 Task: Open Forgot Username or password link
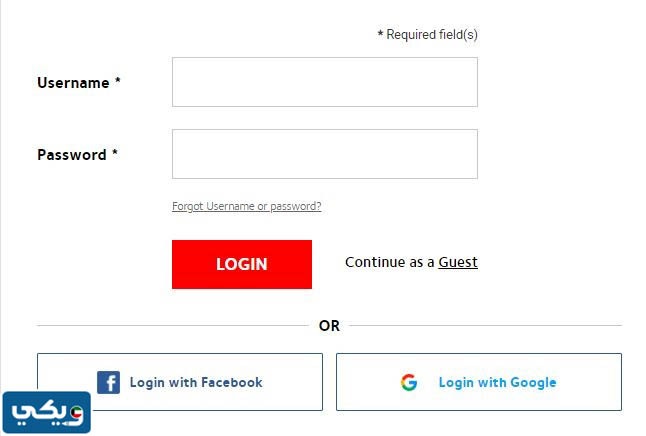(x=246, y=207)
